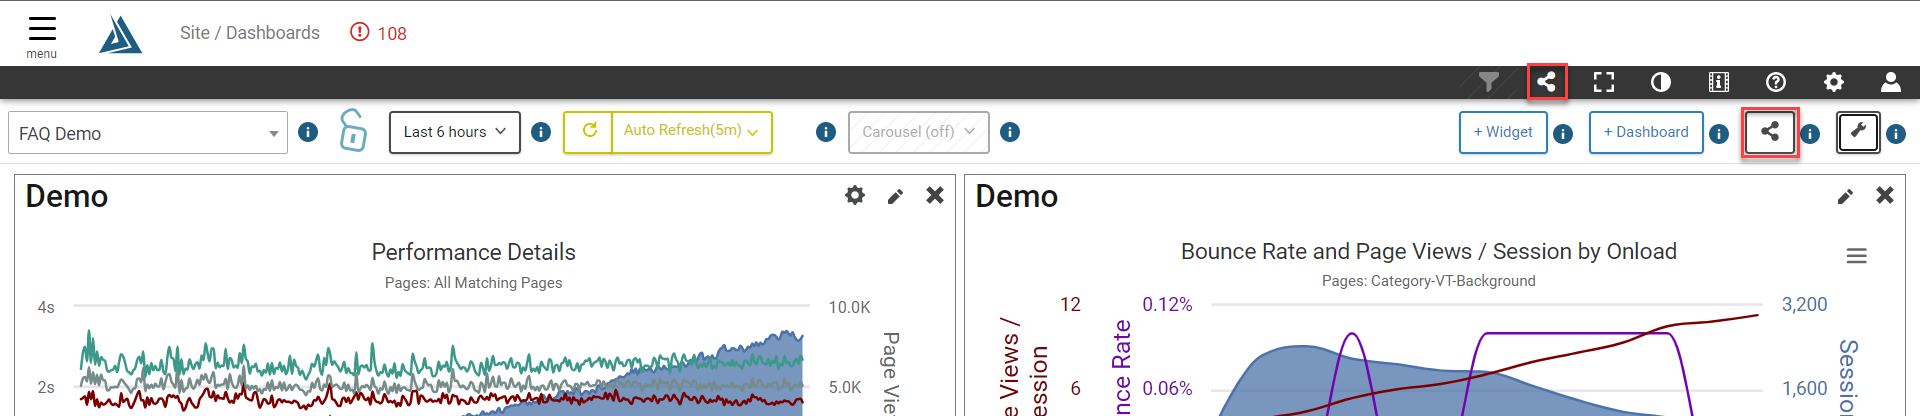Open the Bounce Rate chart hamburger menu
Image resolution: width=1920 pixels, height=416 pixels.
pyautogui.click(x=1857, y=256)
